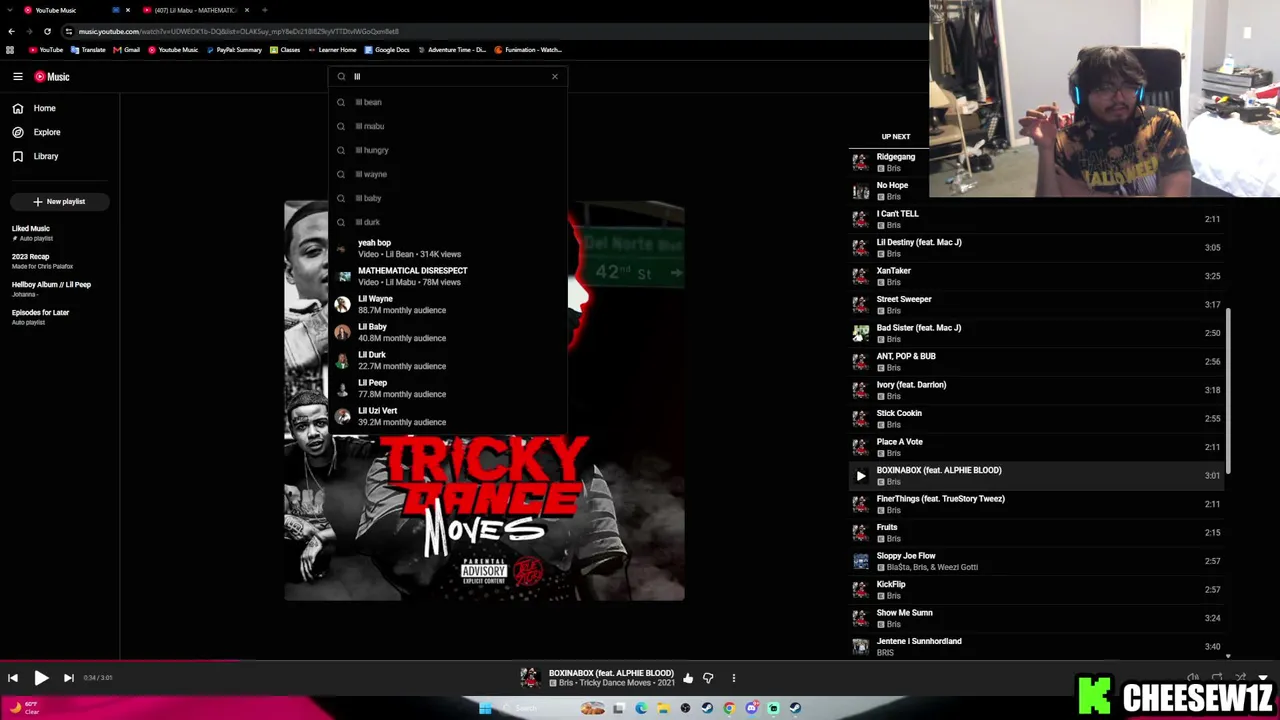This screenshot has width=1280, height=720.
Task: Open the Windows Start menu
Action: pyautogui.click(x=485, y=708)
